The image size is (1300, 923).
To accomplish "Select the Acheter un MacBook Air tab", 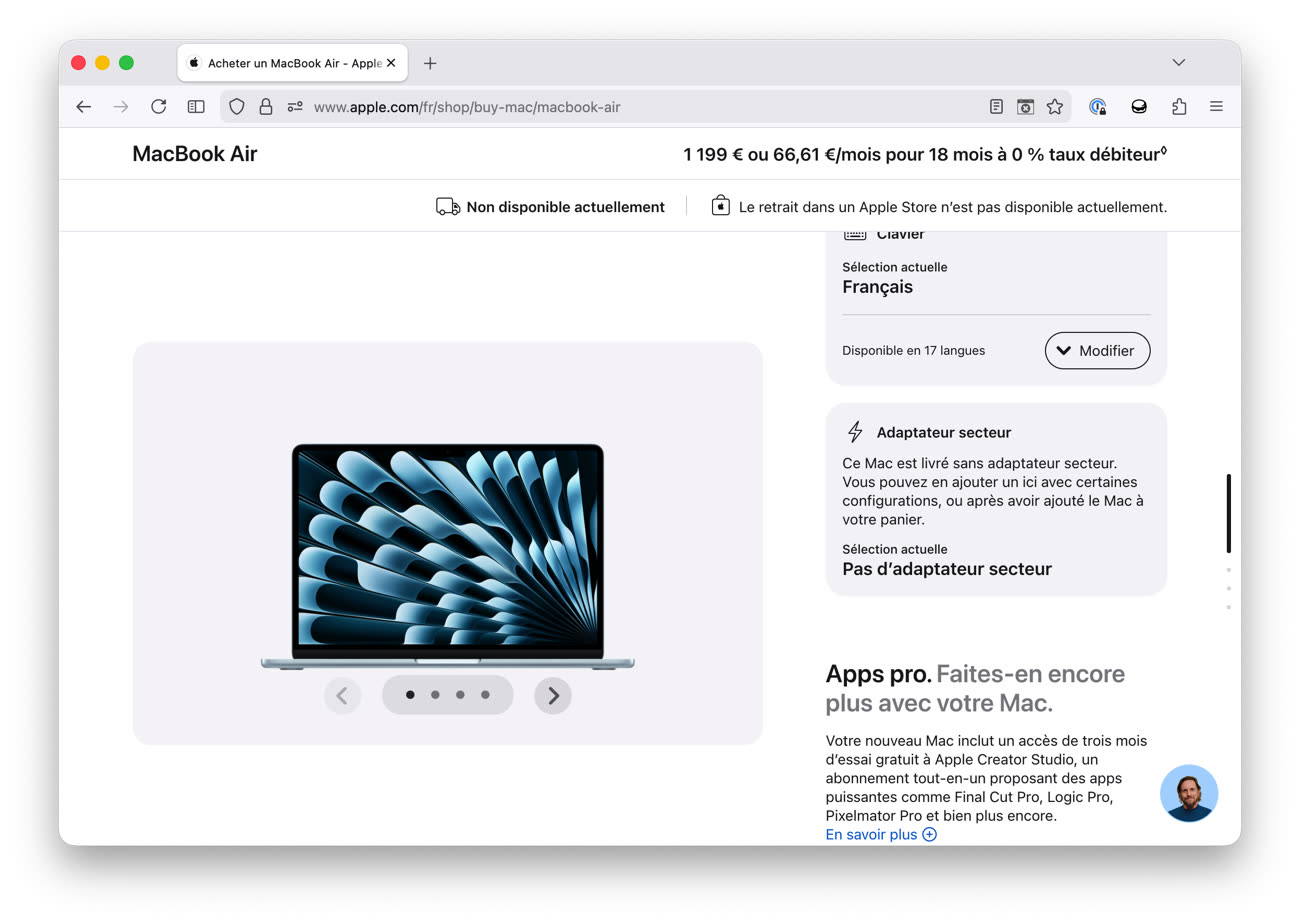I will click(x=285, y=63).
